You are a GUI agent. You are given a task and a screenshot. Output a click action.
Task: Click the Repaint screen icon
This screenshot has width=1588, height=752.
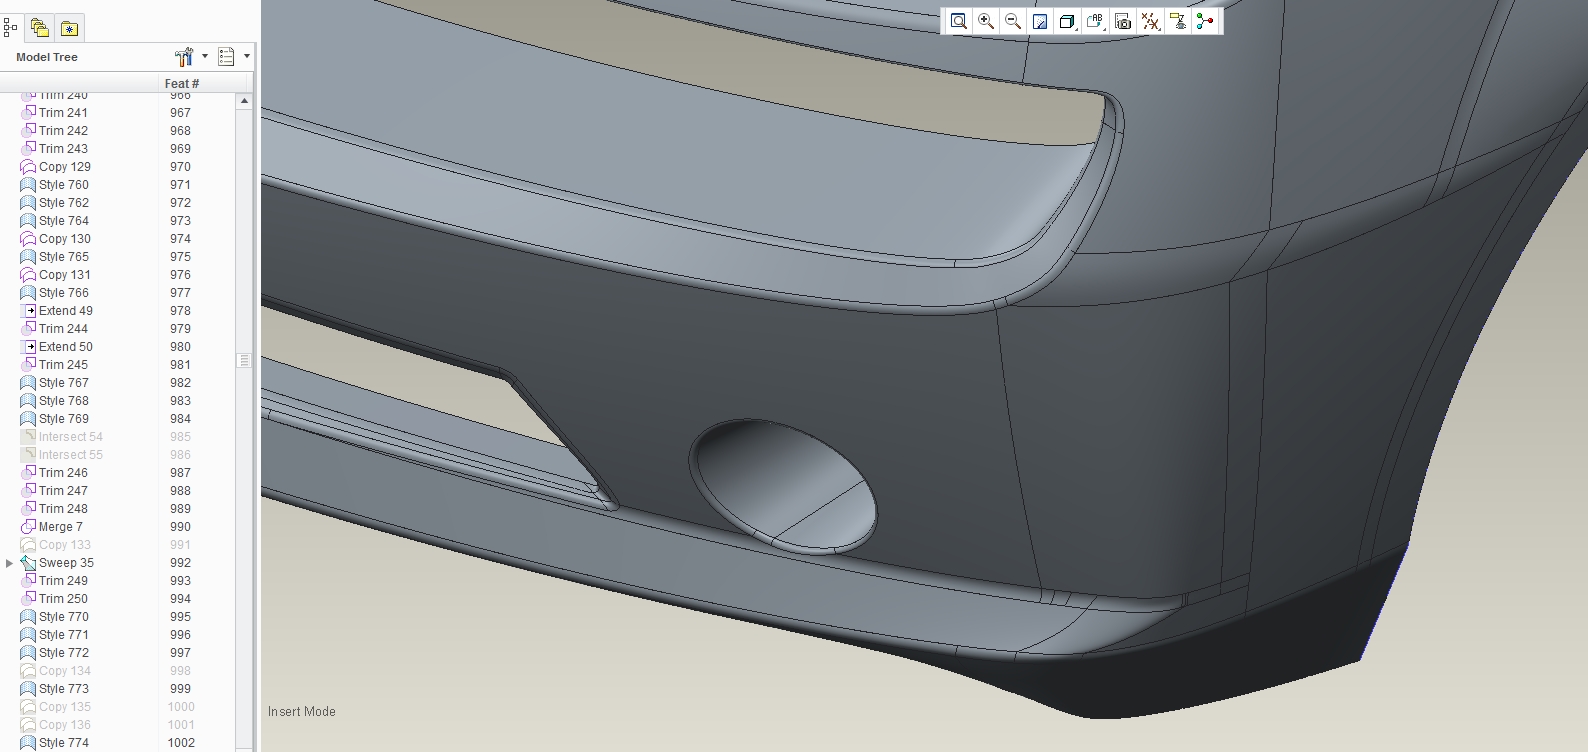click(1040, 21)
